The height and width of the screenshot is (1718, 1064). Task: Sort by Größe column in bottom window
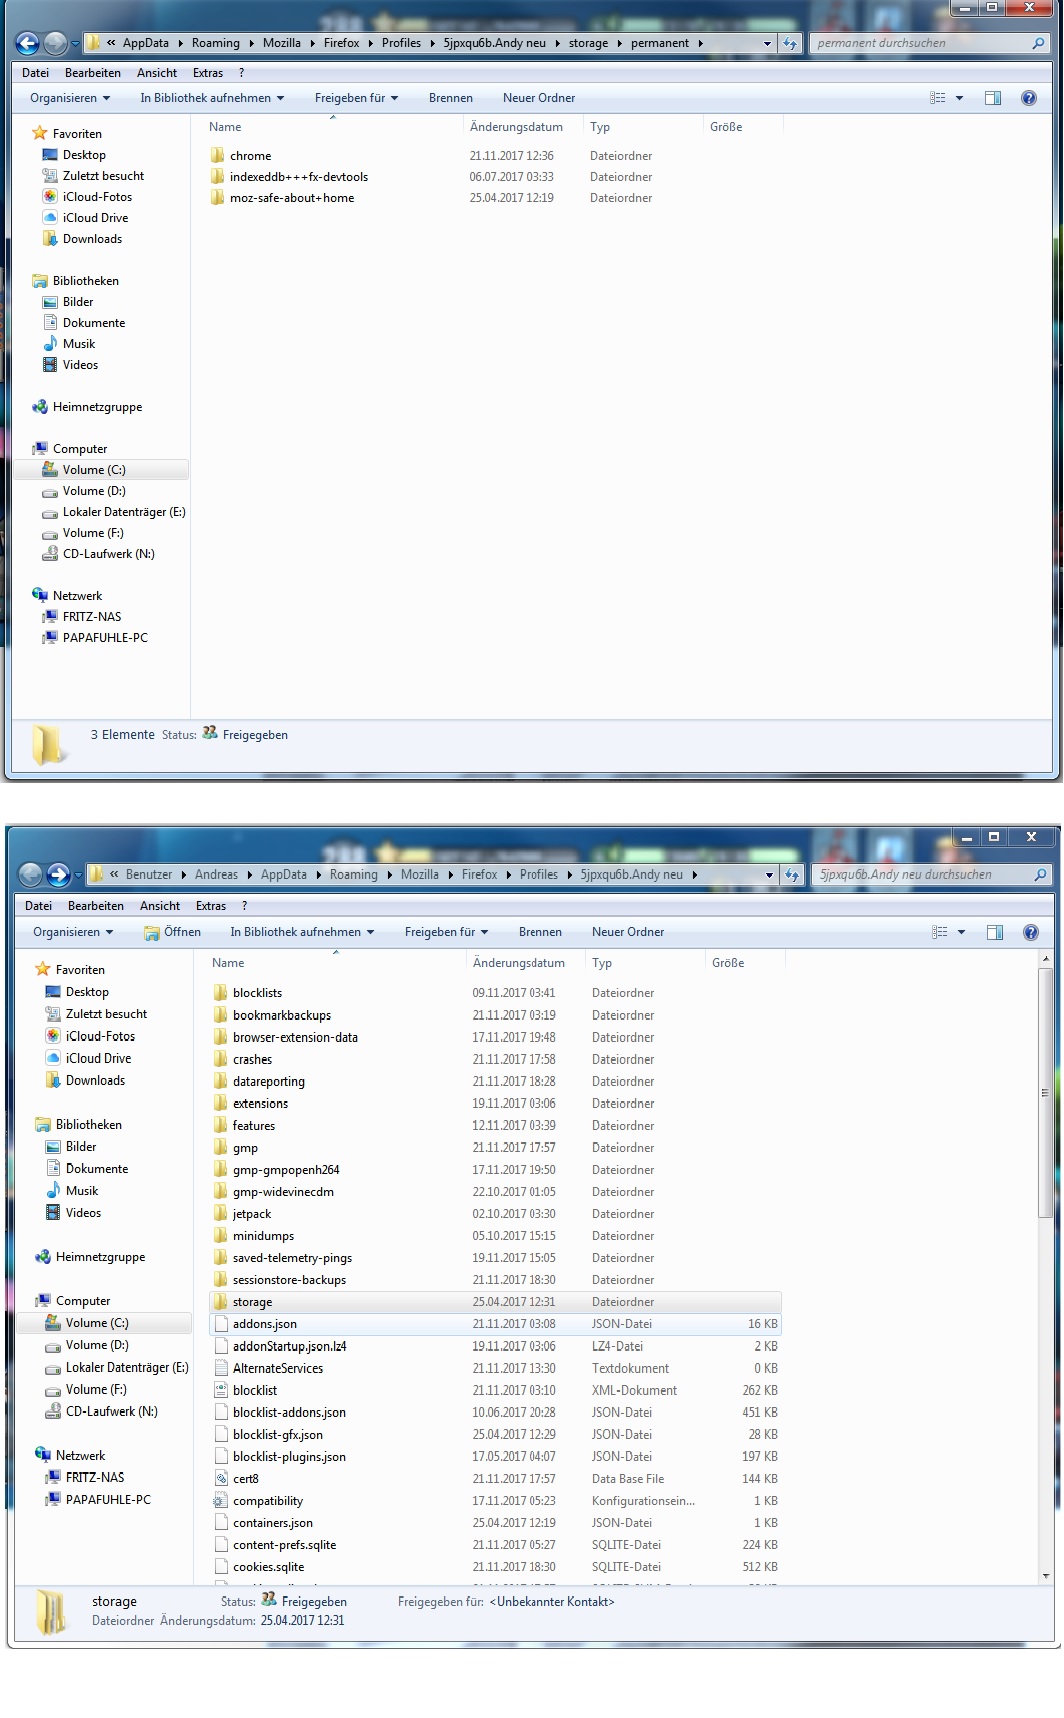pos(728,963)
